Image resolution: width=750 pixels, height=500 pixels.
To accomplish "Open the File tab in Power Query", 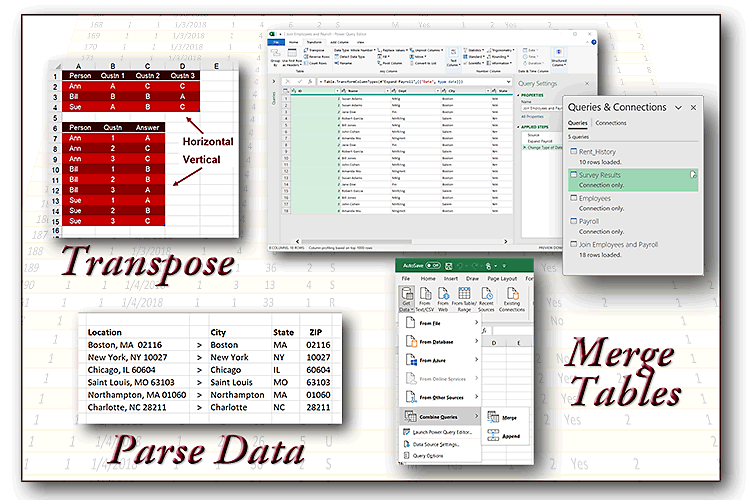I will click(x=276, y=43).
